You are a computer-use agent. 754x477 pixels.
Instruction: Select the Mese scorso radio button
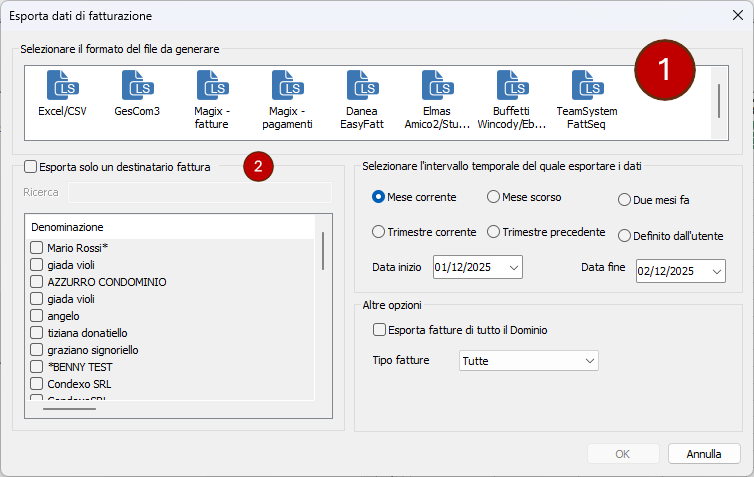pos(493,197)
